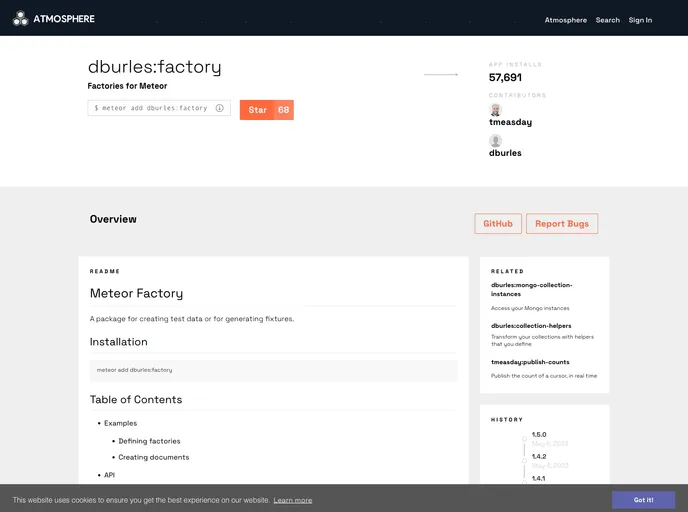
Task: Open contributor dburles profile link
Action: pyautogui.click(x=505, y=153)
